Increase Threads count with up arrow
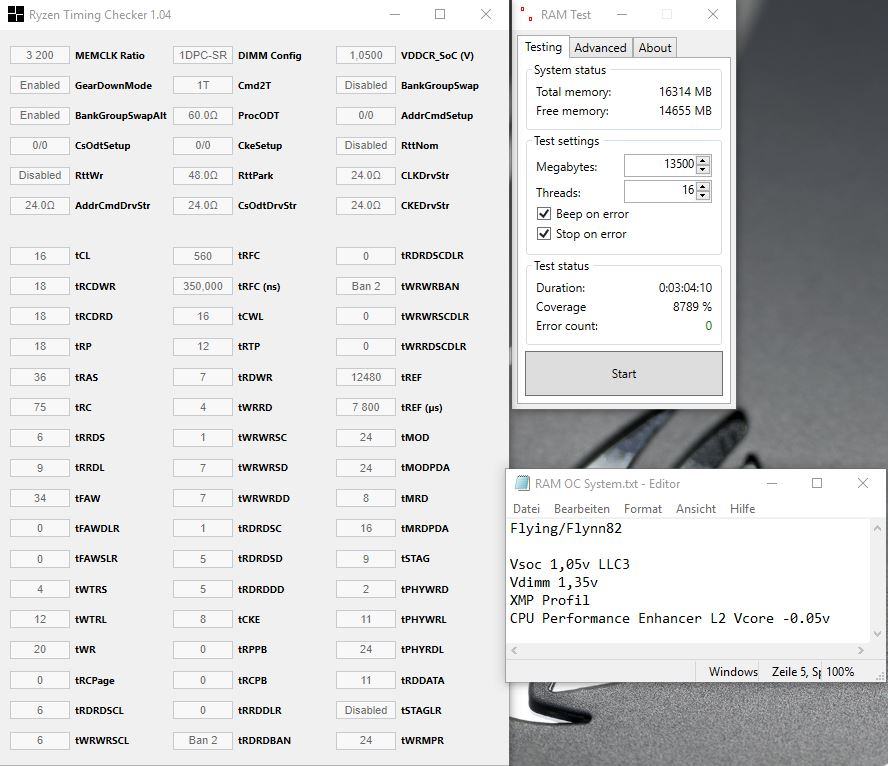 click(x=703, y=186)
